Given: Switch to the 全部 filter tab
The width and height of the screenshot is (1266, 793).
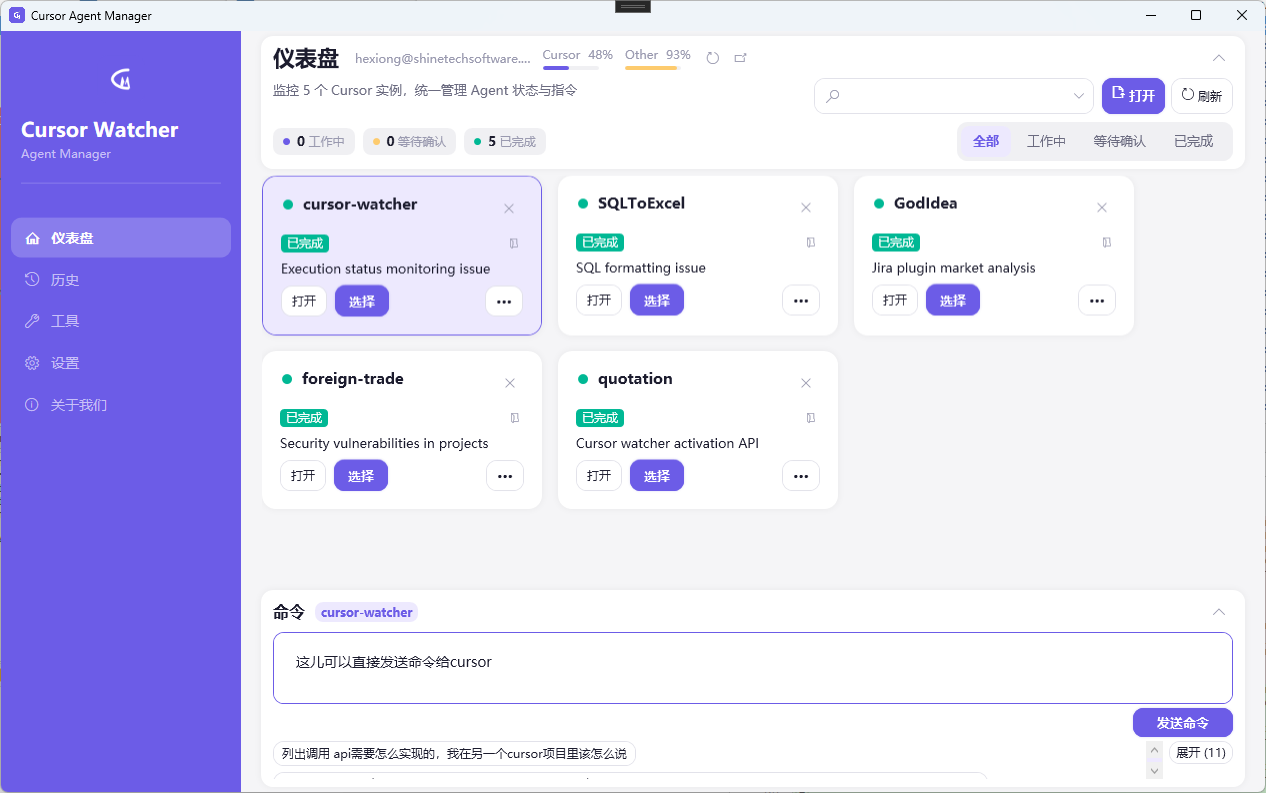Looking at the screenshot, I should pos(986,141).
